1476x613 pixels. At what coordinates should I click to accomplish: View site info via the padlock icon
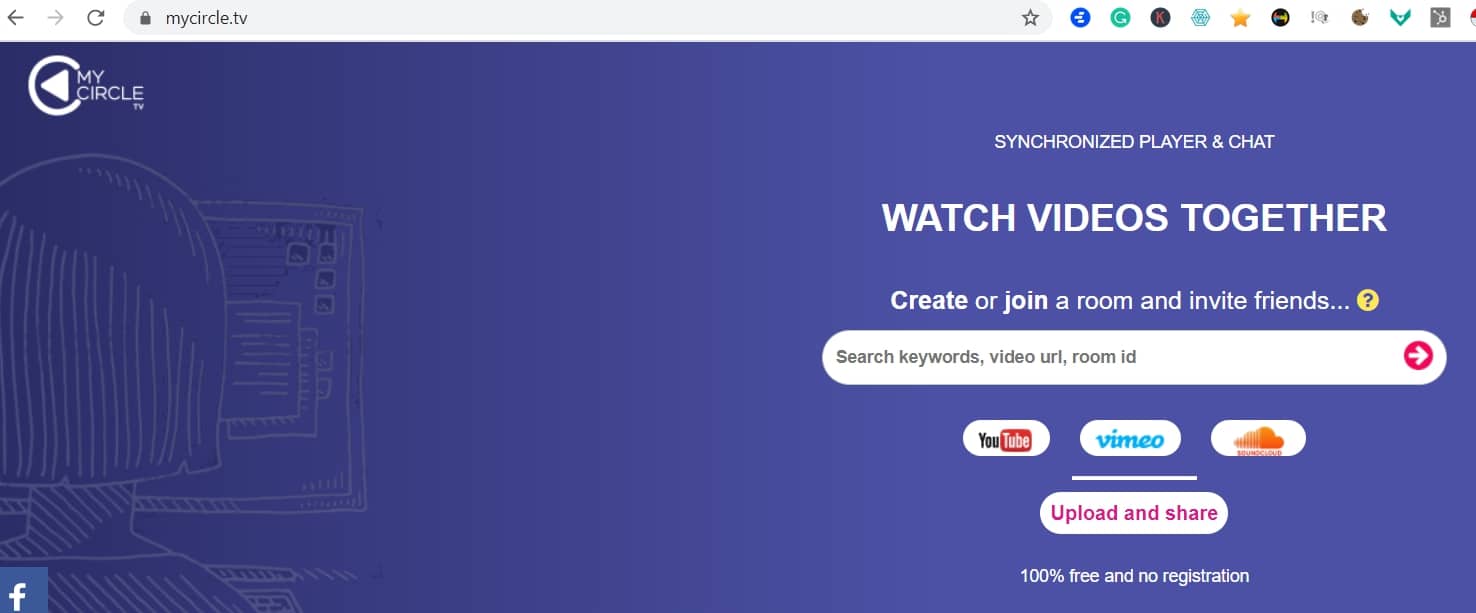coord(146,18)
